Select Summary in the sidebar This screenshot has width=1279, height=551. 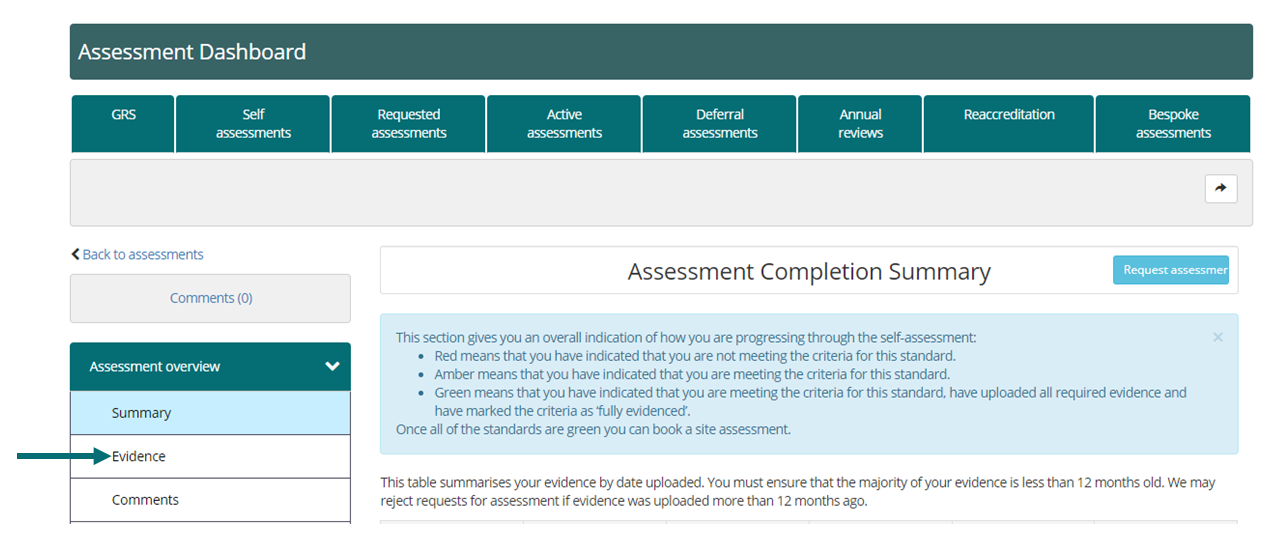141,413
